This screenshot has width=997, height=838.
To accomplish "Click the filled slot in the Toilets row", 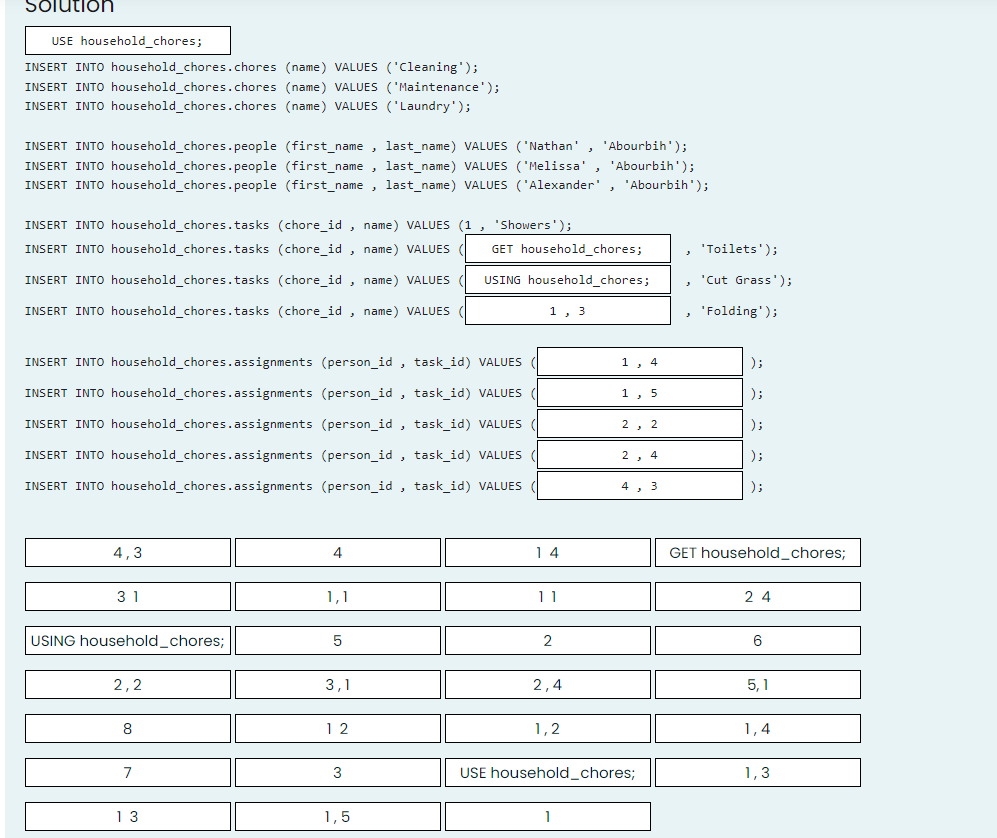I will (x=568, y=249).
